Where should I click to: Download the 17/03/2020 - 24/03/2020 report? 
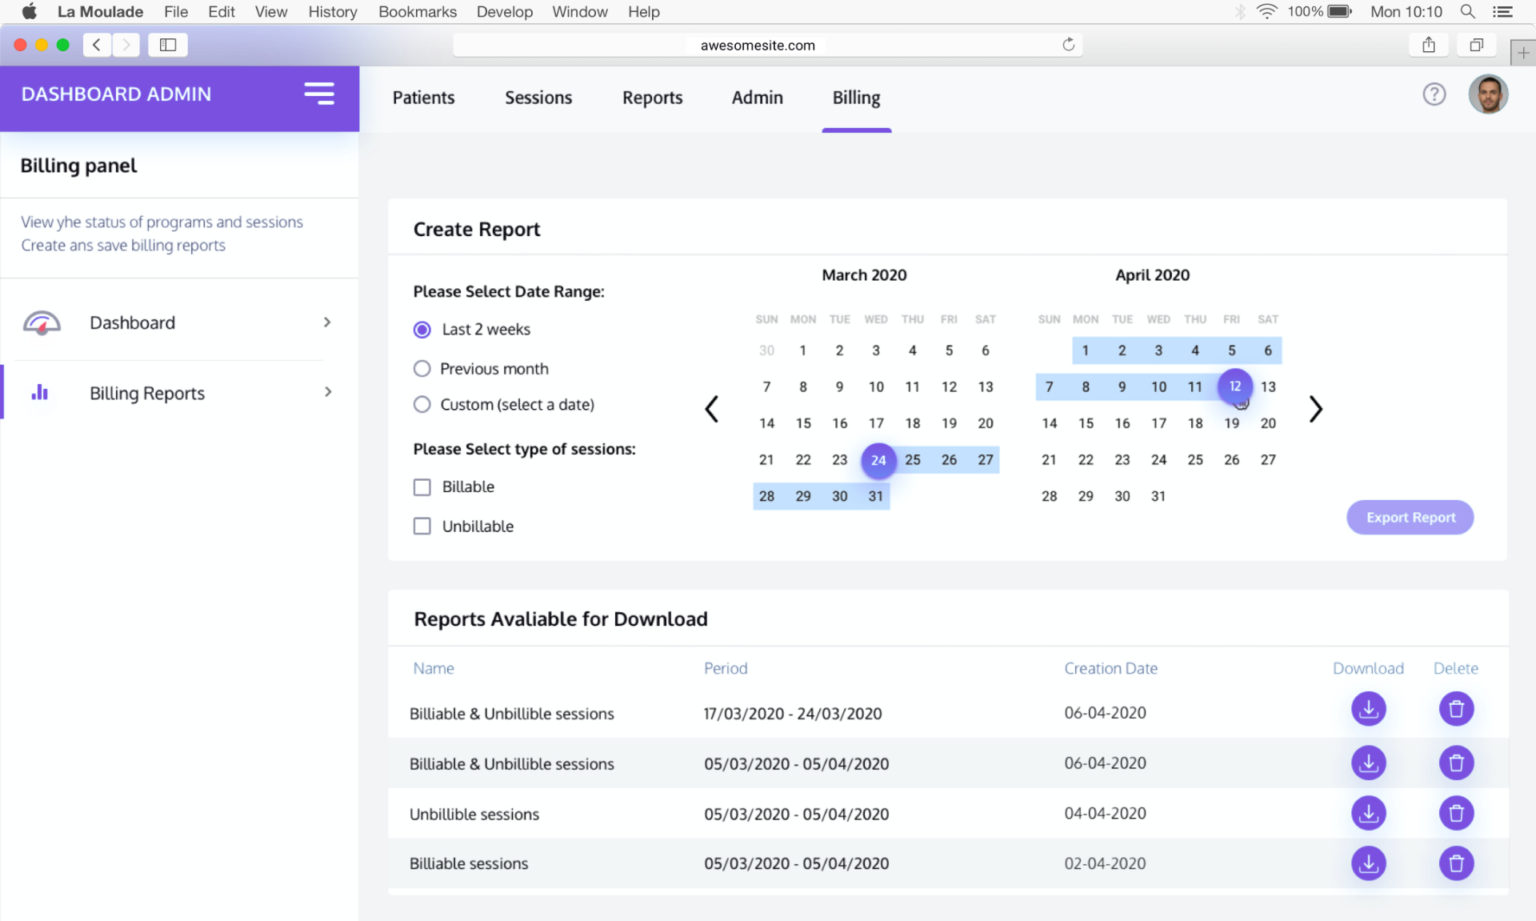(x=1368, y=709)
